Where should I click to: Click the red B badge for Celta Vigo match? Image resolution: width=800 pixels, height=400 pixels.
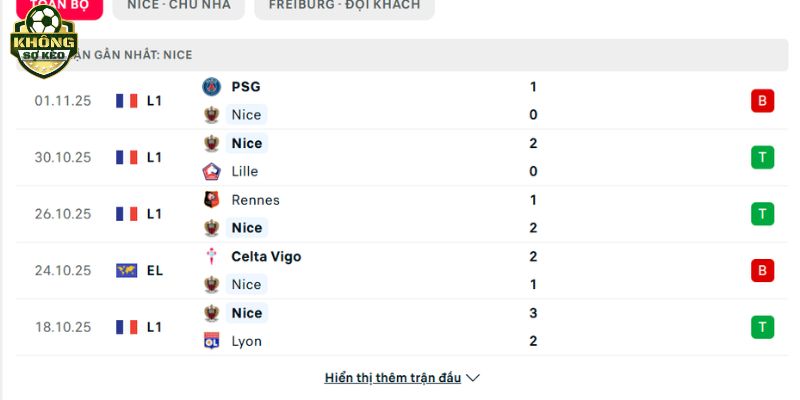click(763, 270)
